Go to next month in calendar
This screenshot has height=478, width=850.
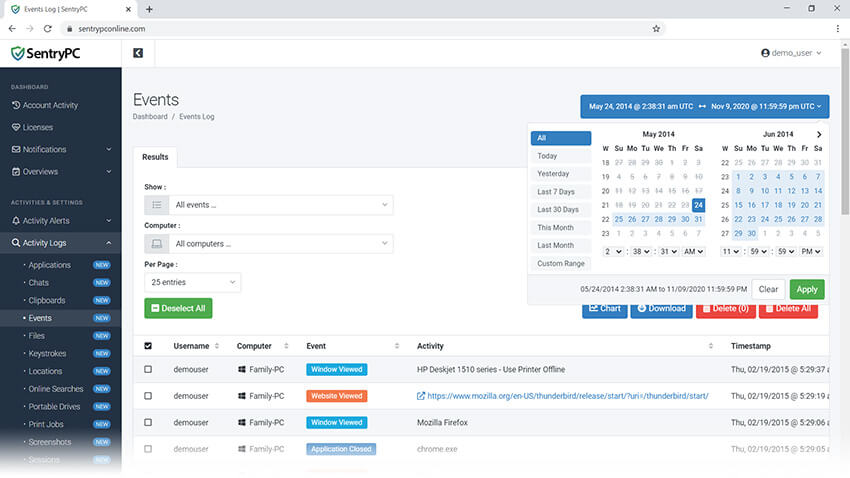point(819,134)
